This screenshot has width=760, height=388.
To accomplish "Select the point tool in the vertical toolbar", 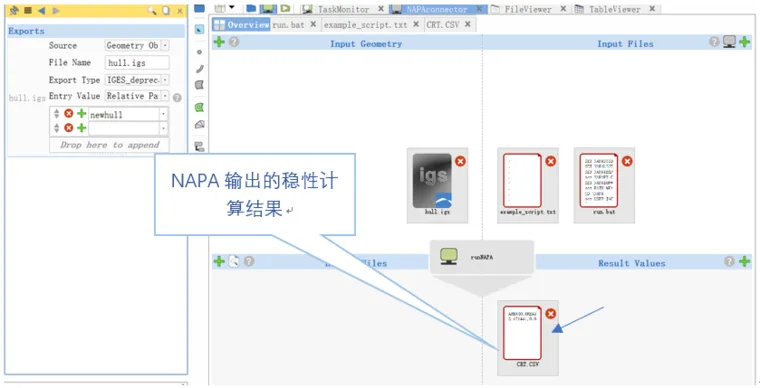I will [x=199, y=52].
